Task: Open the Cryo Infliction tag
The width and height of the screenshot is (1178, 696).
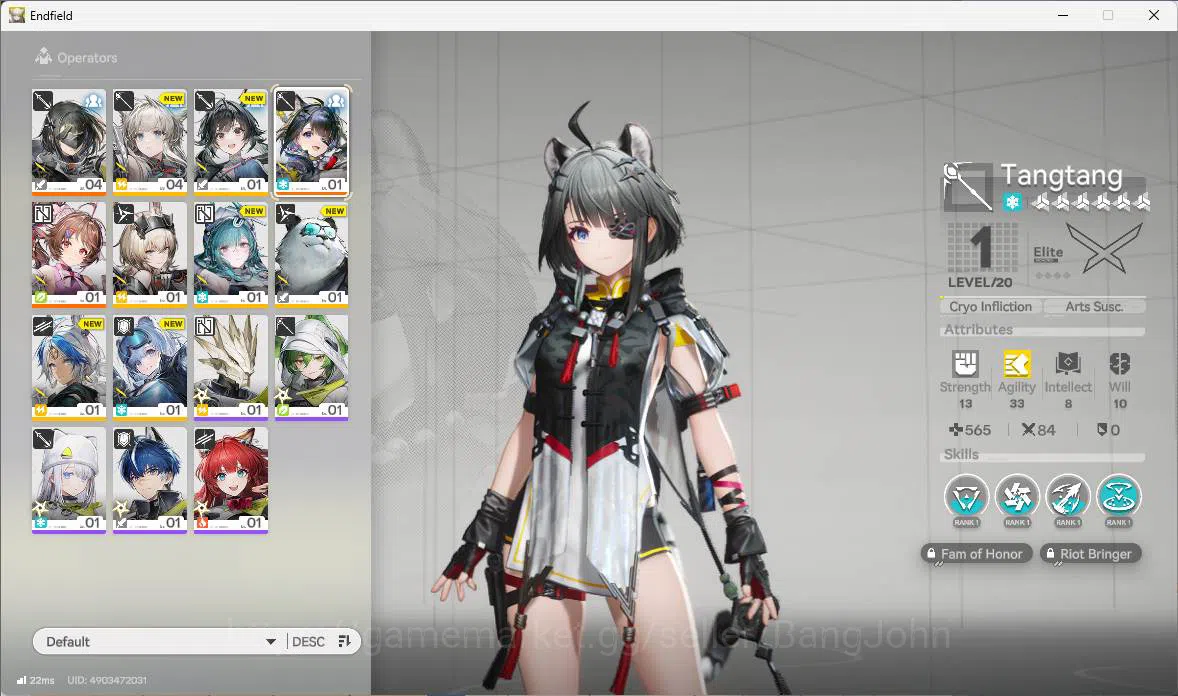Action: pyautogui.click(x=990, y=307)
